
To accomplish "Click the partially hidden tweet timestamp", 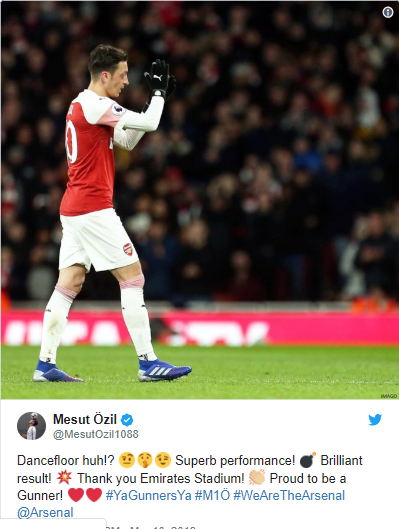I will click(x=151, y=527).
